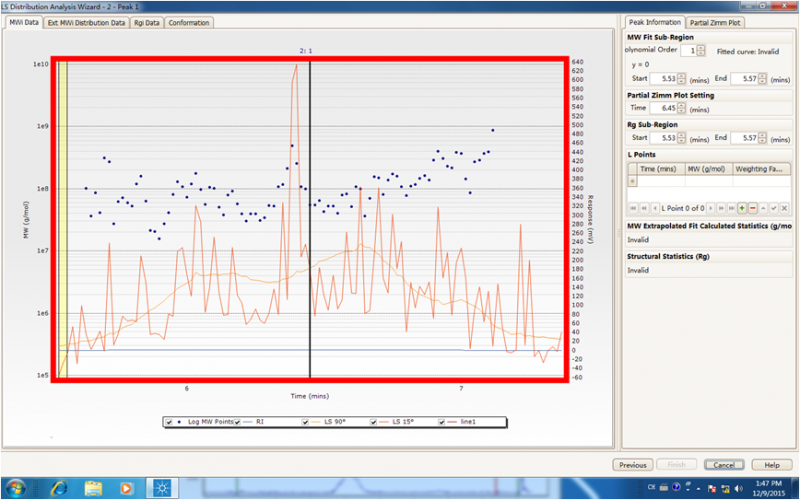800x500 pixels.
Task: Open Rgi Data tab
Action: pos(146,23)
